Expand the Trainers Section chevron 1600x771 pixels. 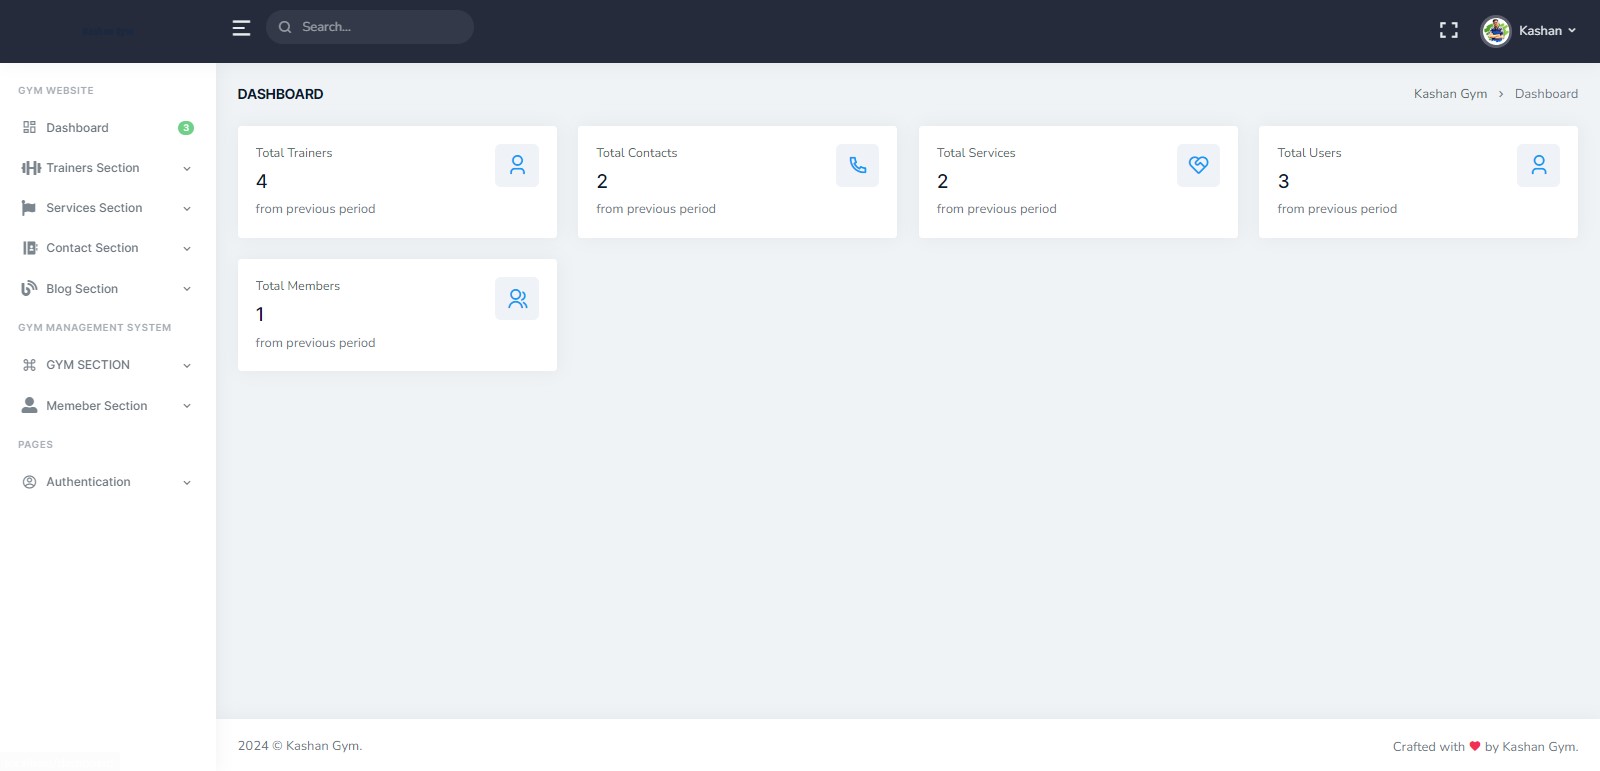click(187, 169)
